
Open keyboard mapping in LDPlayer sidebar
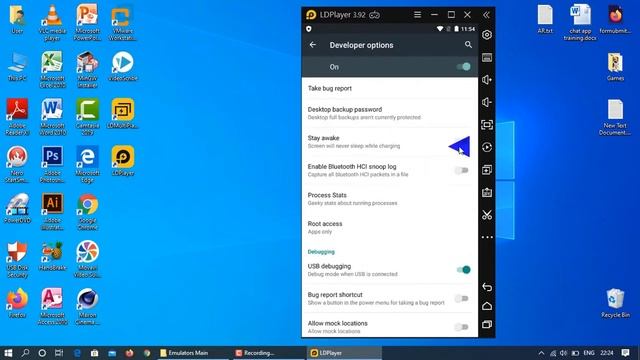[487, 58]
